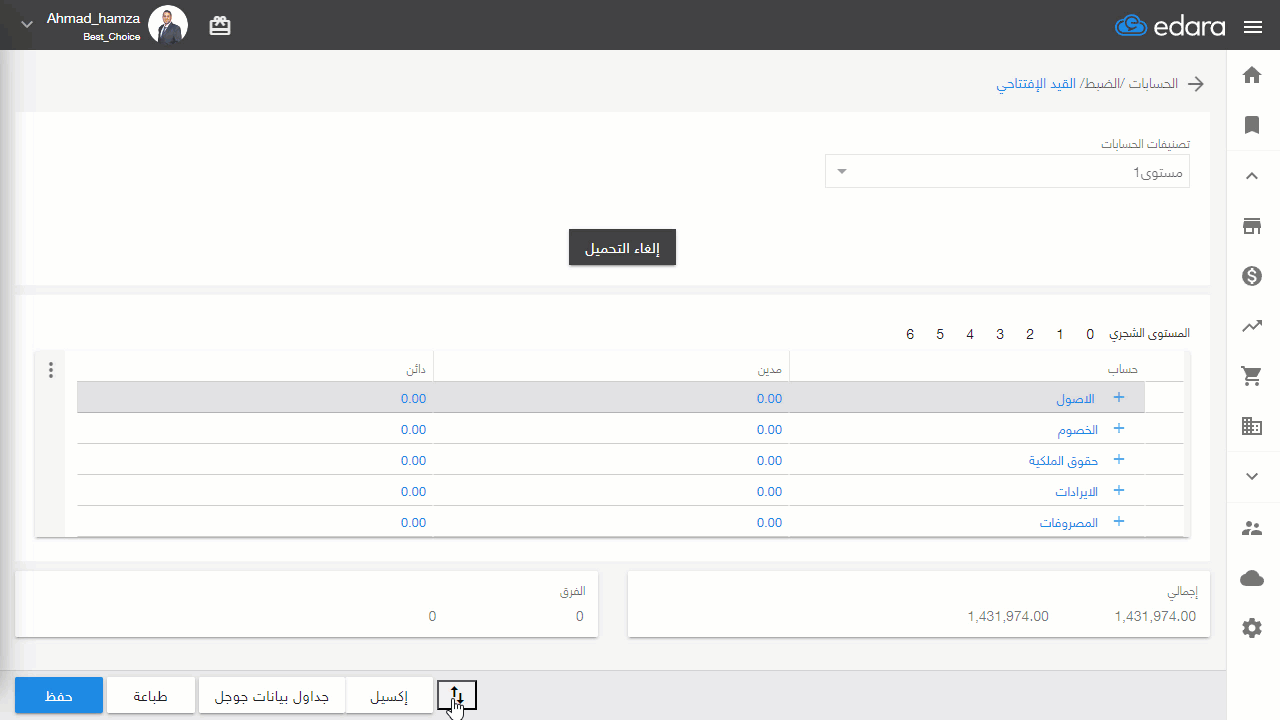The height and width of the screenshot is (720, 1280).
Task: Select tree level 6
Action: coord(910,334)
